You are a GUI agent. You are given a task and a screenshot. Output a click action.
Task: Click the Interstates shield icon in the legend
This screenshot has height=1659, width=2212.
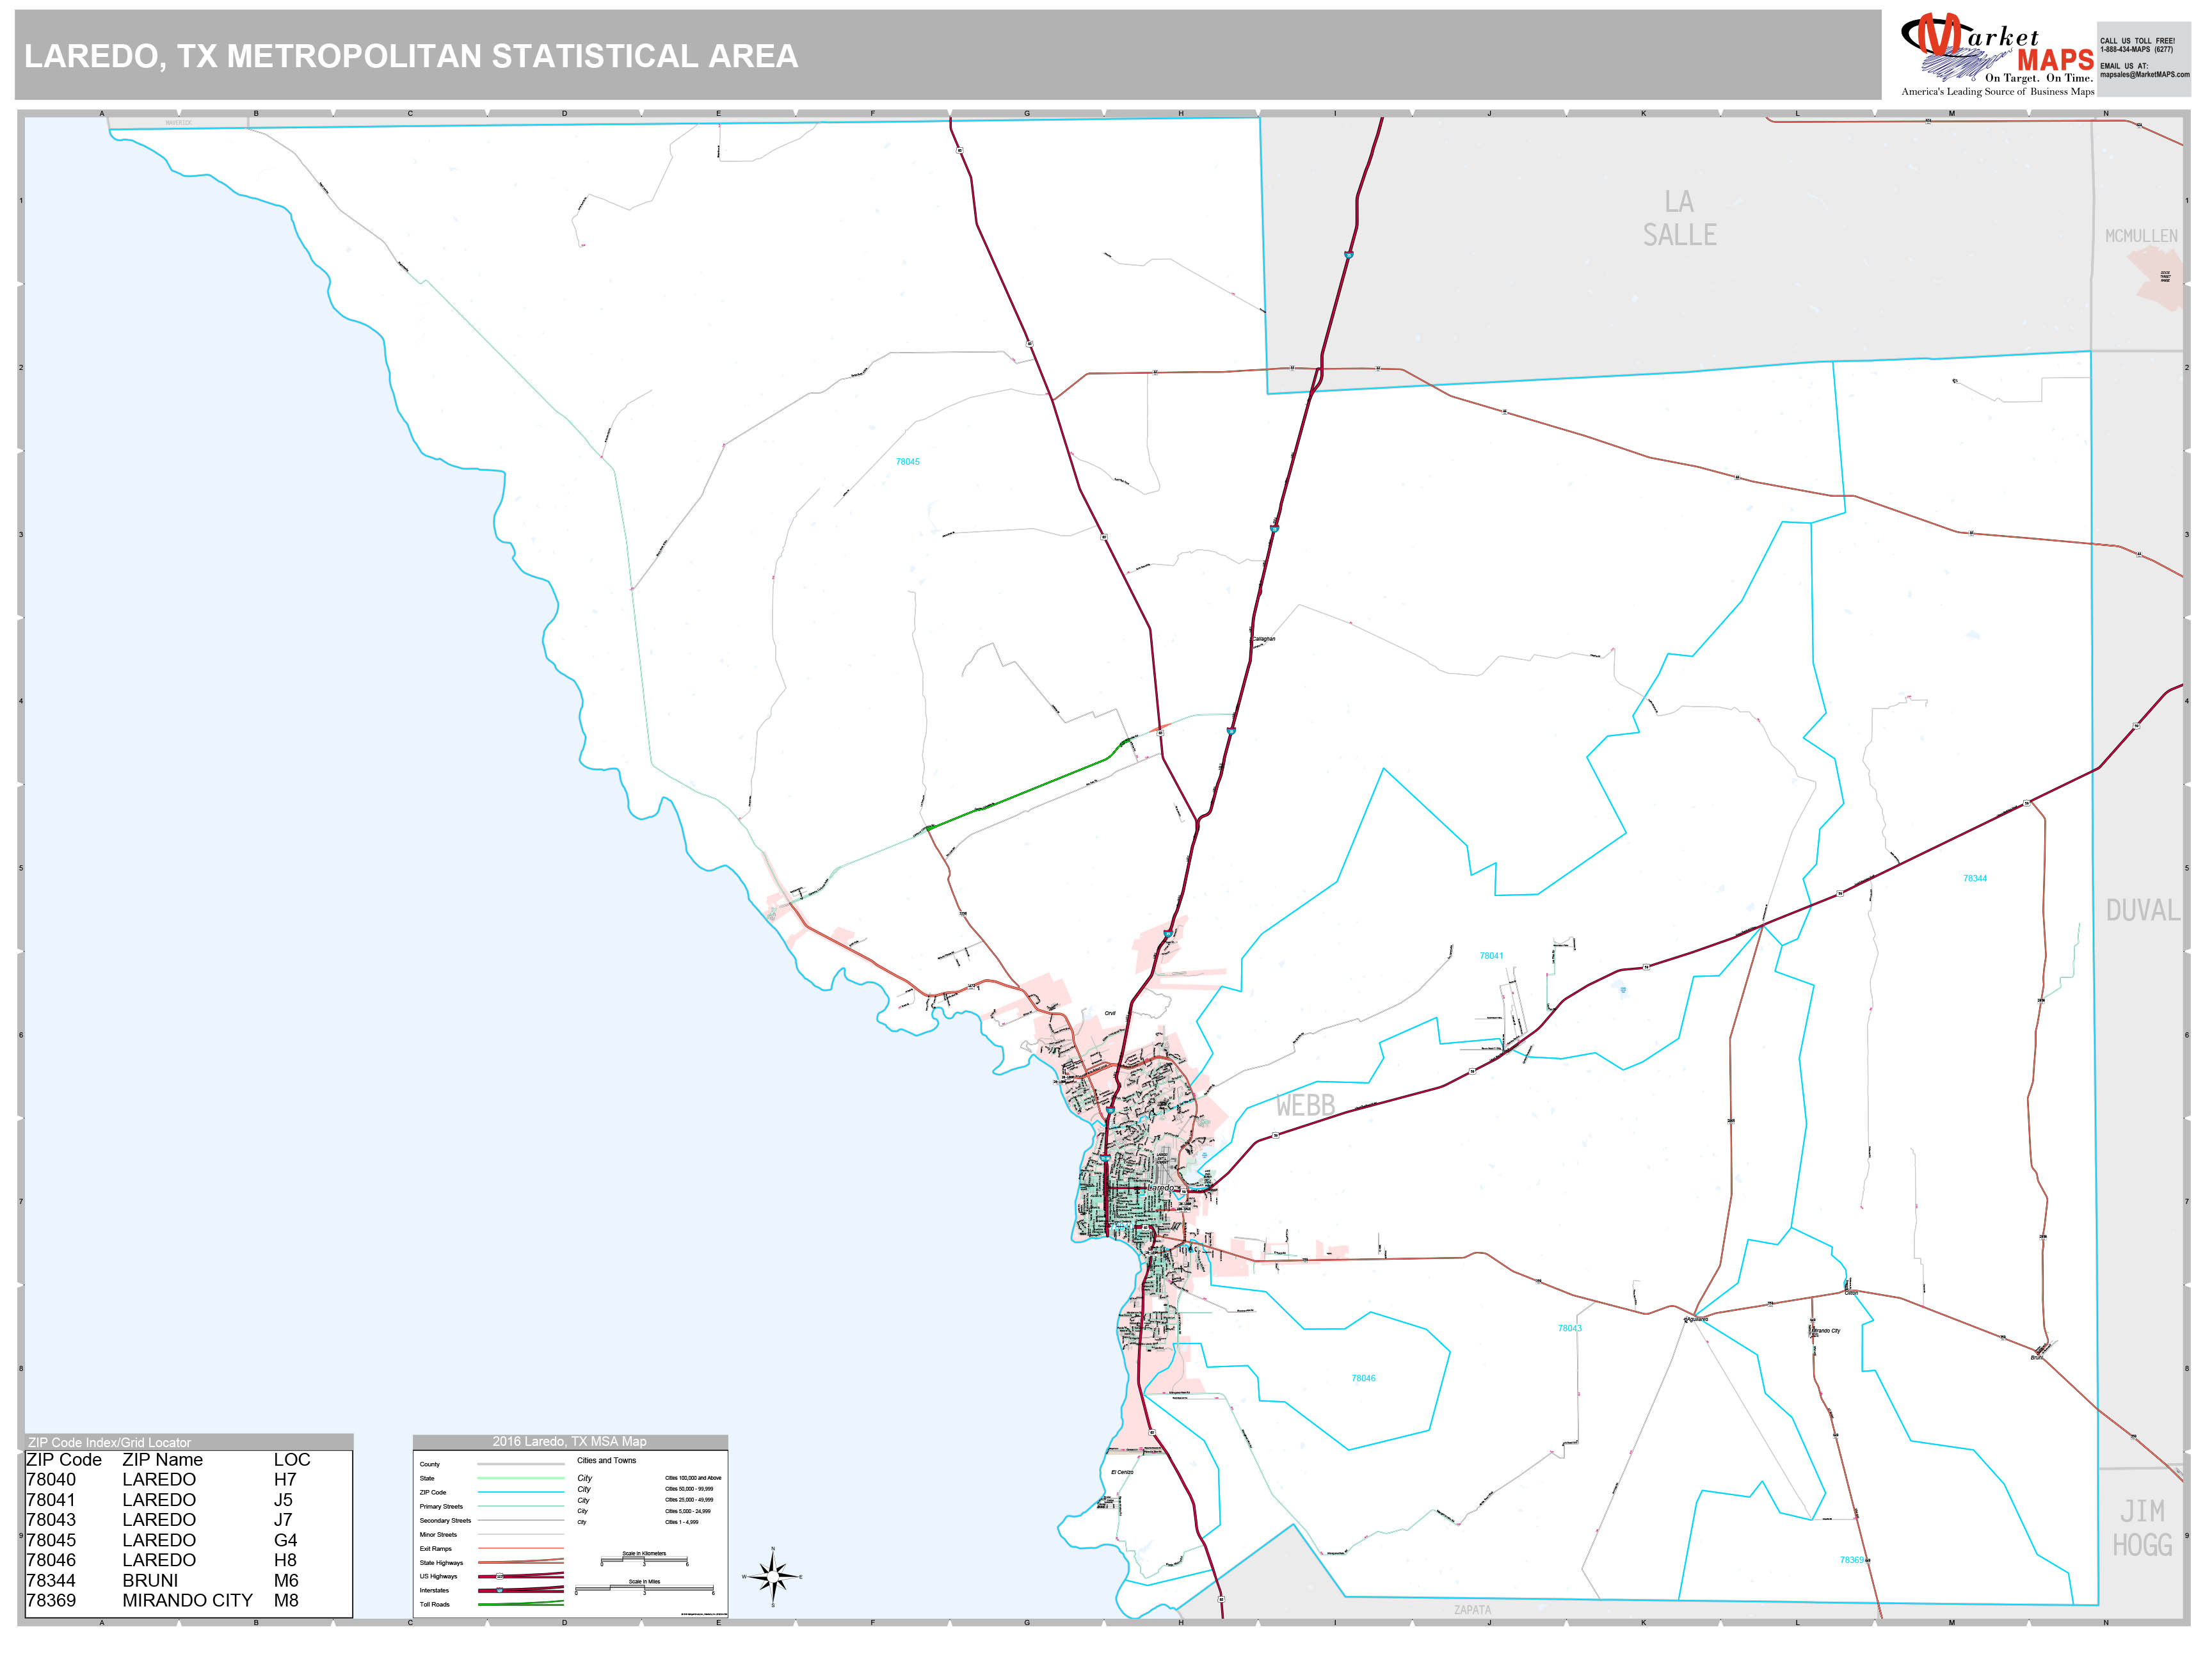click(x=500, y=1591)
